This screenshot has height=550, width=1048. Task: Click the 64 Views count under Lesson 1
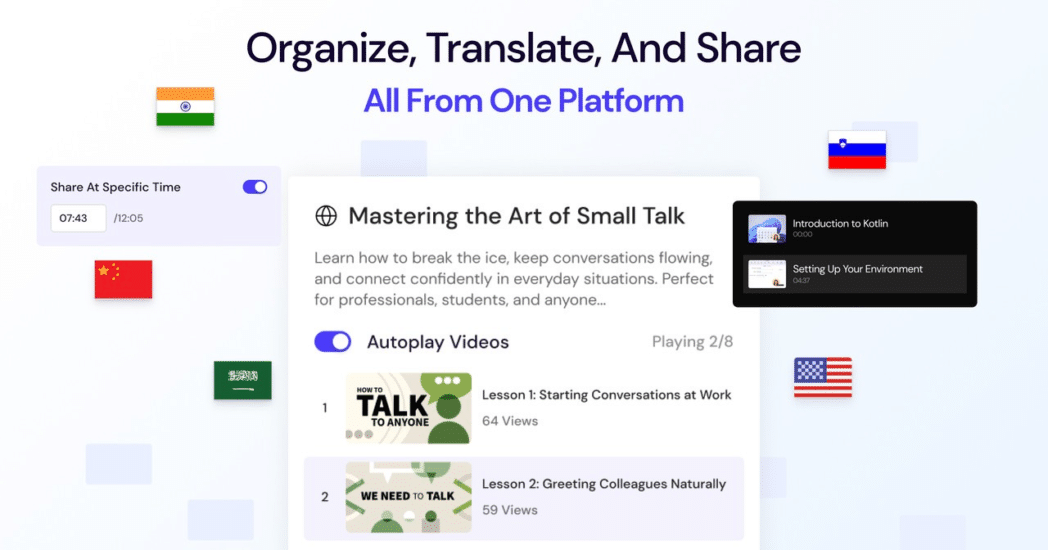510,421
